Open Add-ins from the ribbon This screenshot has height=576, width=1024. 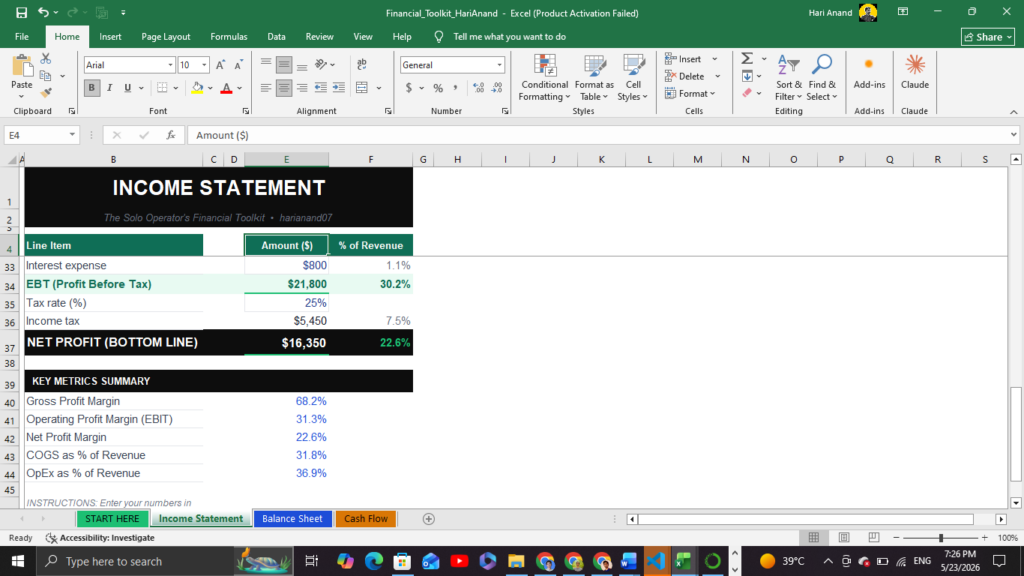click(x=869, y=72)
